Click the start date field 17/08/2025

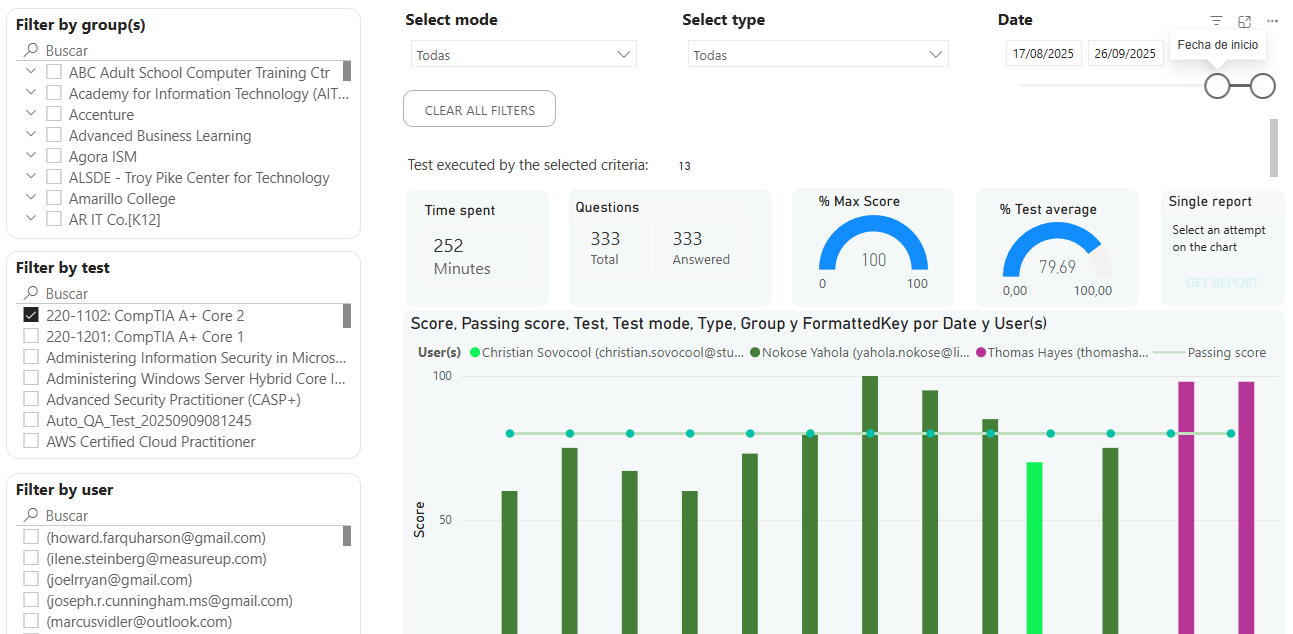(x=1043, y=54)
